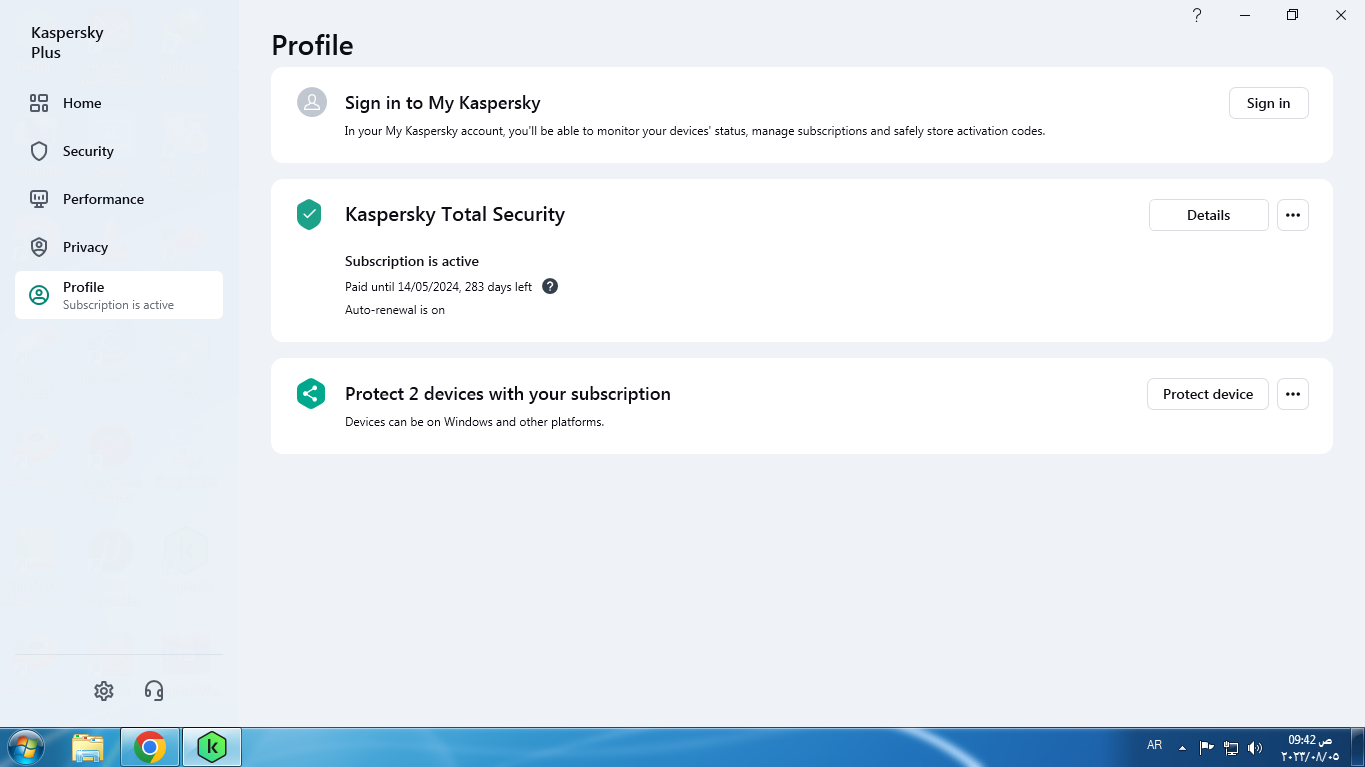Open Google Chrome from the taskbar
The image size is (1365, 767).
[150, 747]
